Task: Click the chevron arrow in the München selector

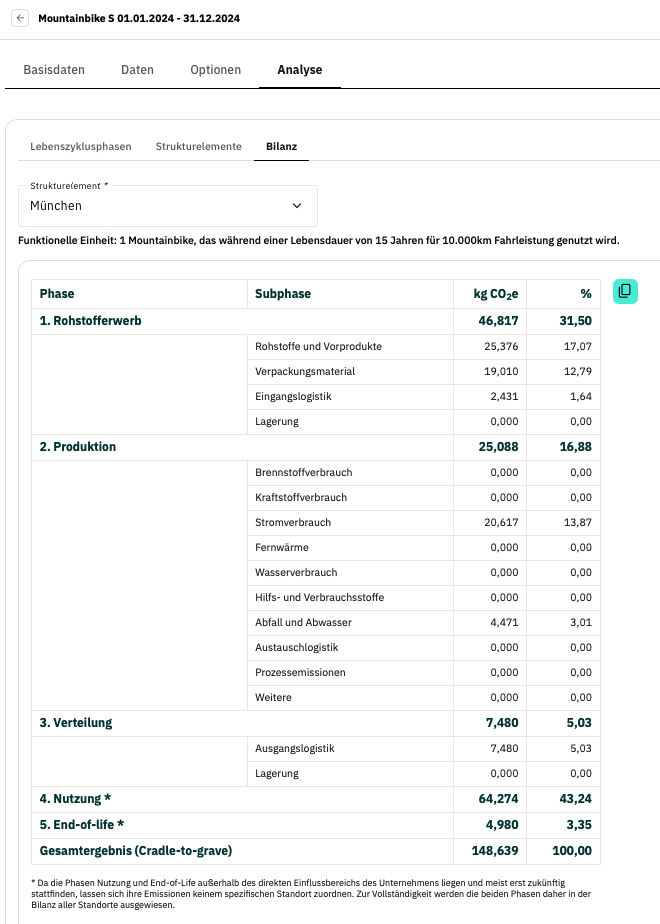Action: [x=297, y=206]
